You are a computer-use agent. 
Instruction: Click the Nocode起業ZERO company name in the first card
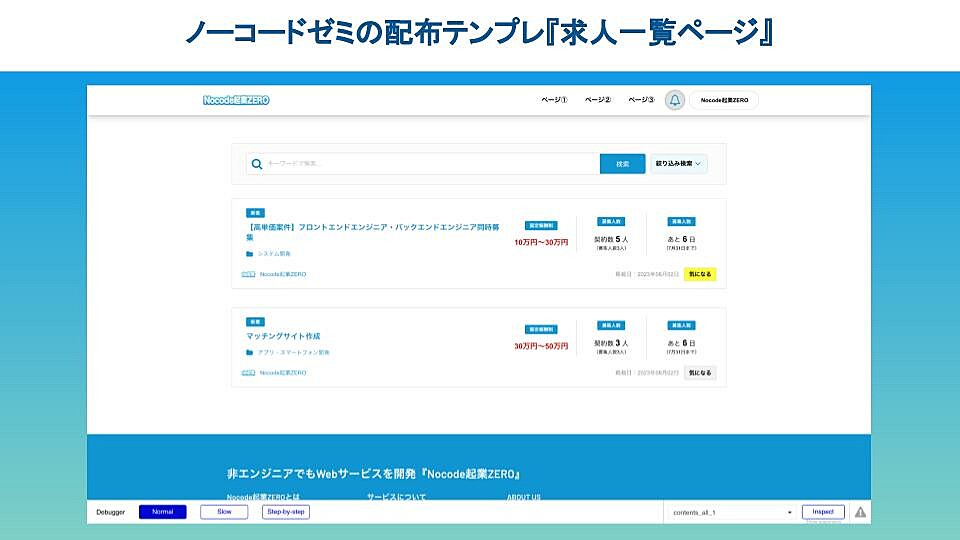[283, 274]
